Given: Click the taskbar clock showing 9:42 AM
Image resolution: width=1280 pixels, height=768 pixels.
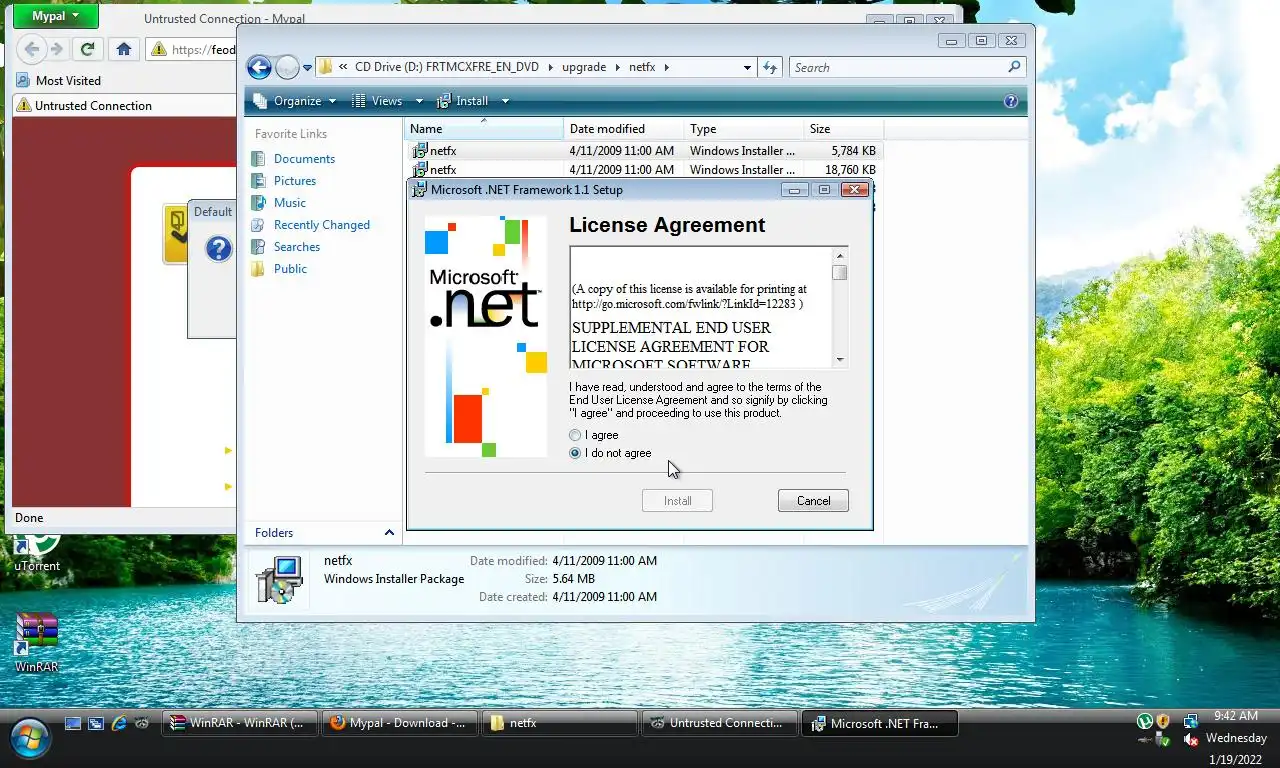Looking at the screenshot, I should tap(1235, 716).
